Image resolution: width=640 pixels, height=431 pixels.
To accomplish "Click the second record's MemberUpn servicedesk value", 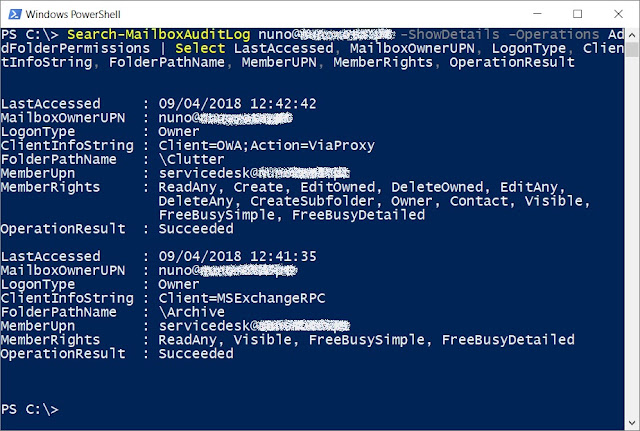I will click(254, 326).
